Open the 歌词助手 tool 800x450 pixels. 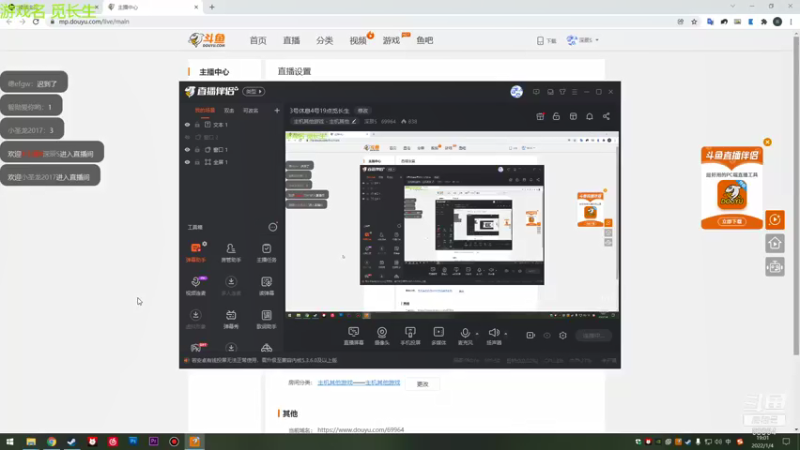pos(266,319)
